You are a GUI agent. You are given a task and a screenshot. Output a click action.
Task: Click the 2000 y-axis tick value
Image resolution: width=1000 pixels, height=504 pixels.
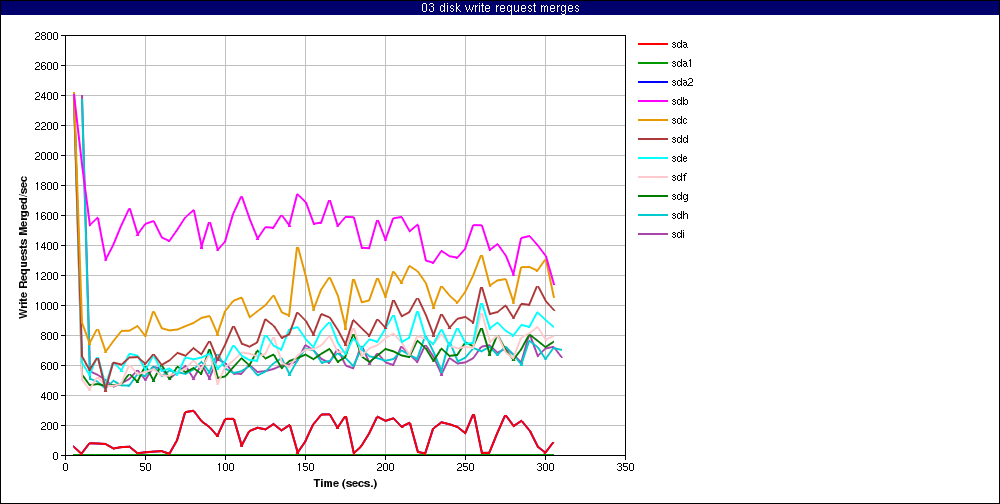(x=48, y=156)
